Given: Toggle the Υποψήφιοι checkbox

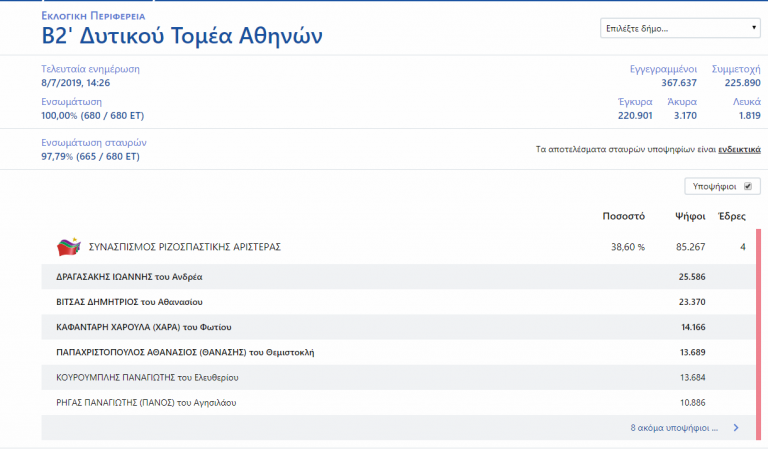Looking at the screenshot, I should coord(748,186).
